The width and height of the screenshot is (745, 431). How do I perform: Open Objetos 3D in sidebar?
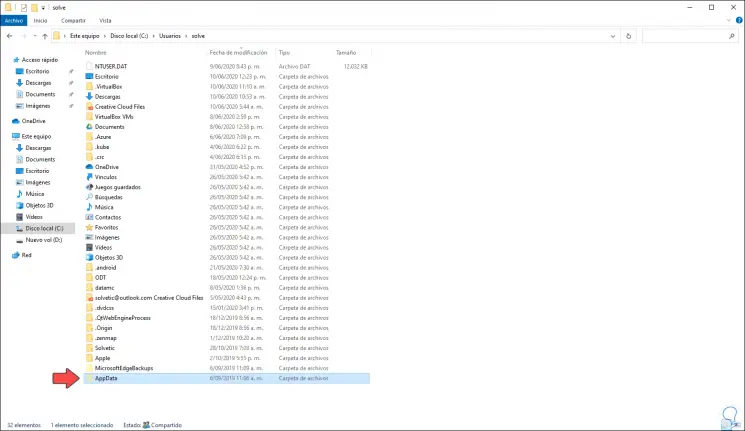[39, 205]
